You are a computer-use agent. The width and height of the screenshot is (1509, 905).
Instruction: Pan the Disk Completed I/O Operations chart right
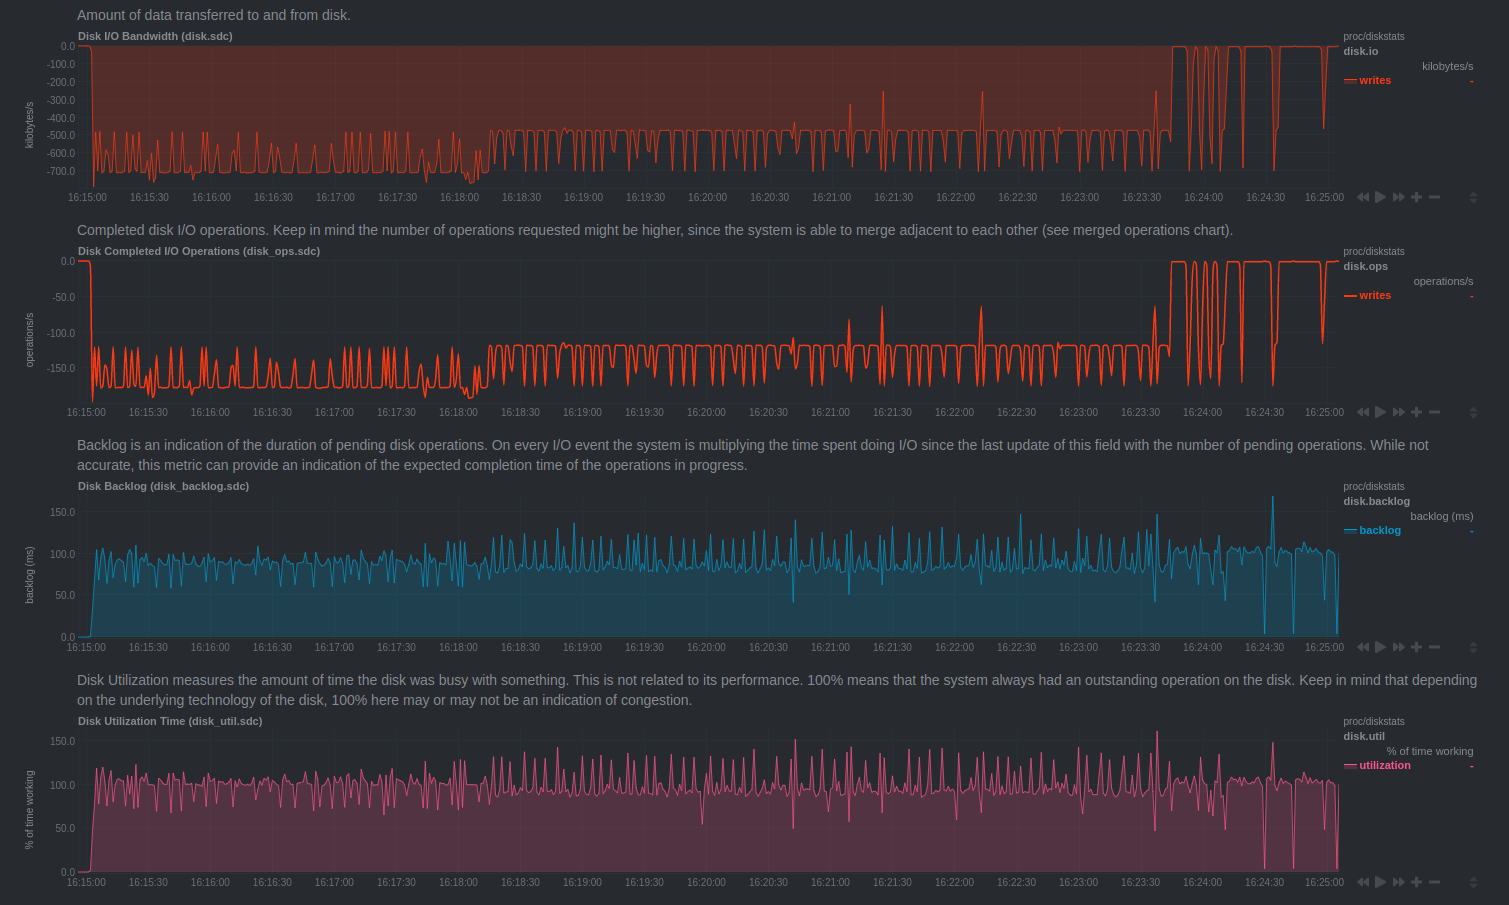pos(1398,412)
